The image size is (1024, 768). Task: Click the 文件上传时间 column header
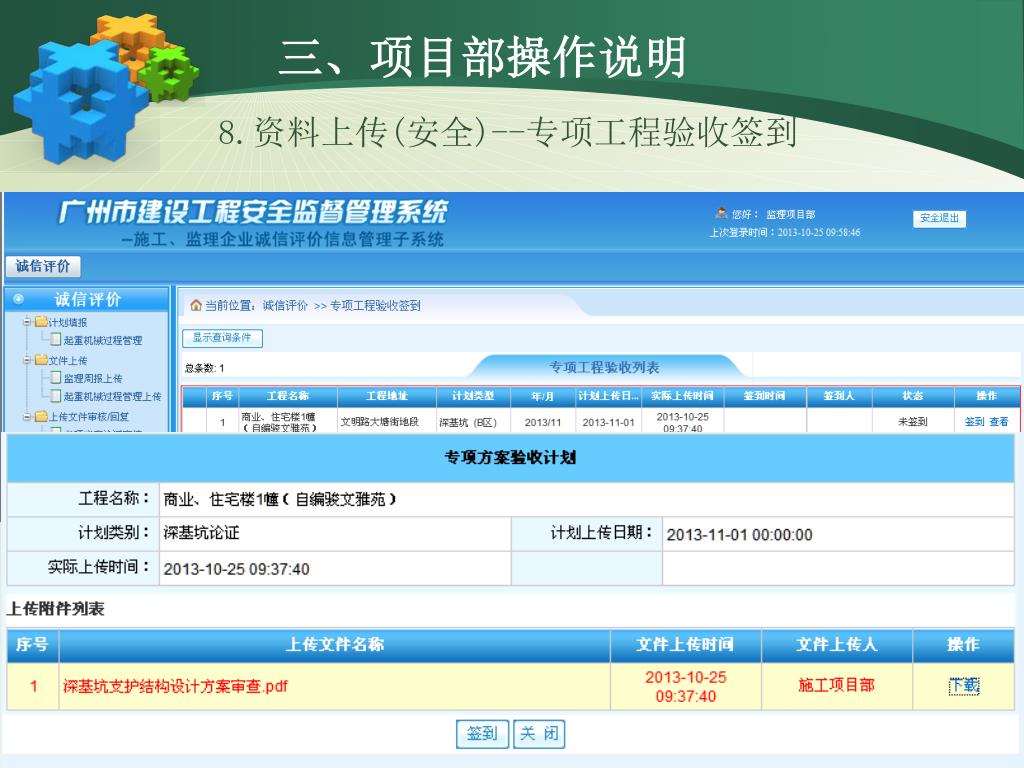tap(686, 645)
